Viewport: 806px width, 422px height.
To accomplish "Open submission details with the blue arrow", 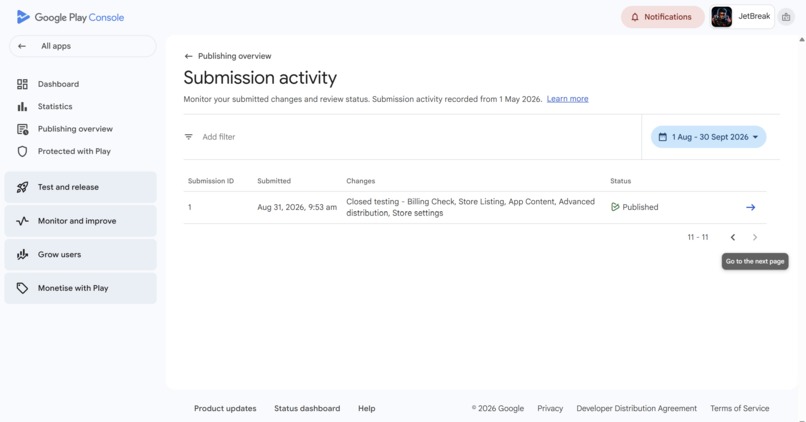I will coord(750,207).
